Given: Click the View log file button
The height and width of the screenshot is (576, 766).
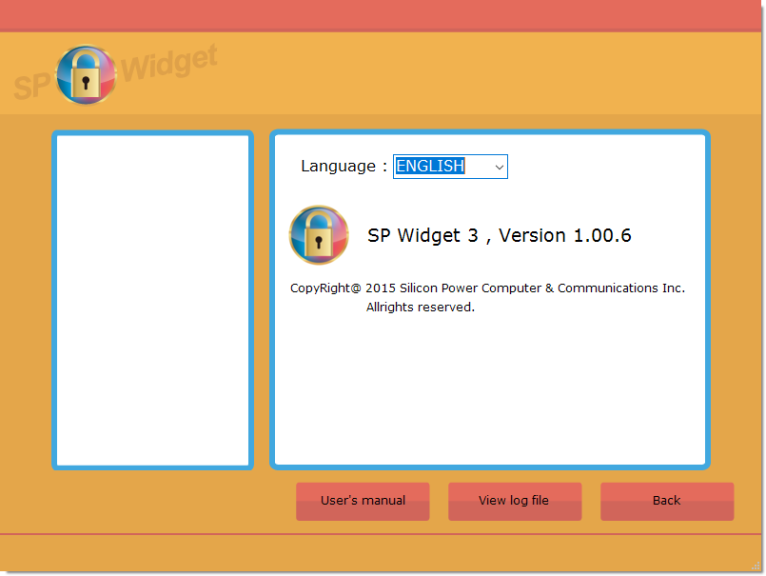Looking at the screenshot, I should pos(515,501).
